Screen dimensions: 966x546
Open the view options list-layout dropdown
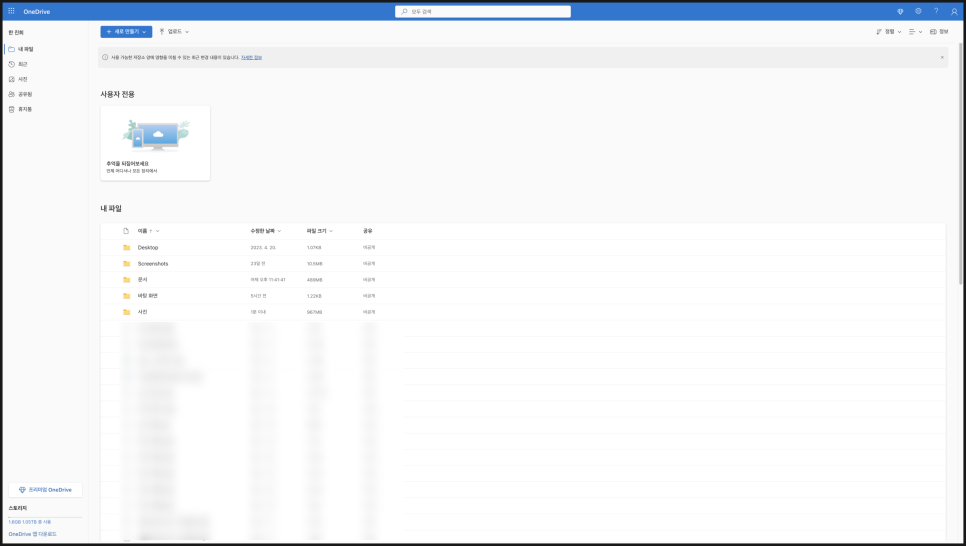click(x=915, y=31)
